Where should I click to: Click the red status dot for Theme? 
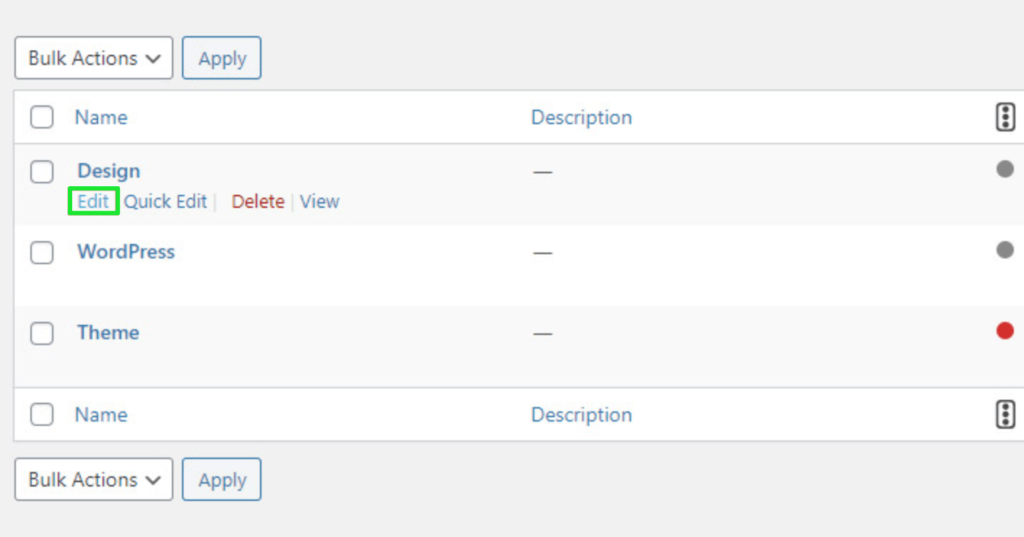point(1005,331)
